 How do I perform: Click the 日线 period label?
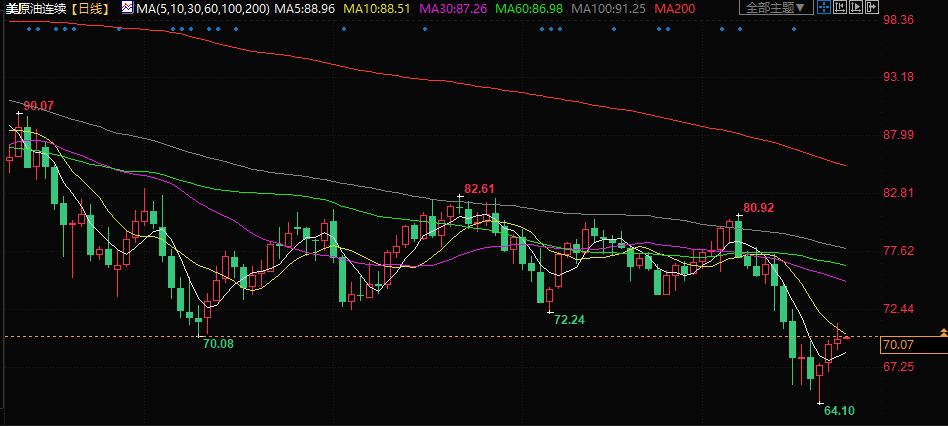[x=91, y=8]
